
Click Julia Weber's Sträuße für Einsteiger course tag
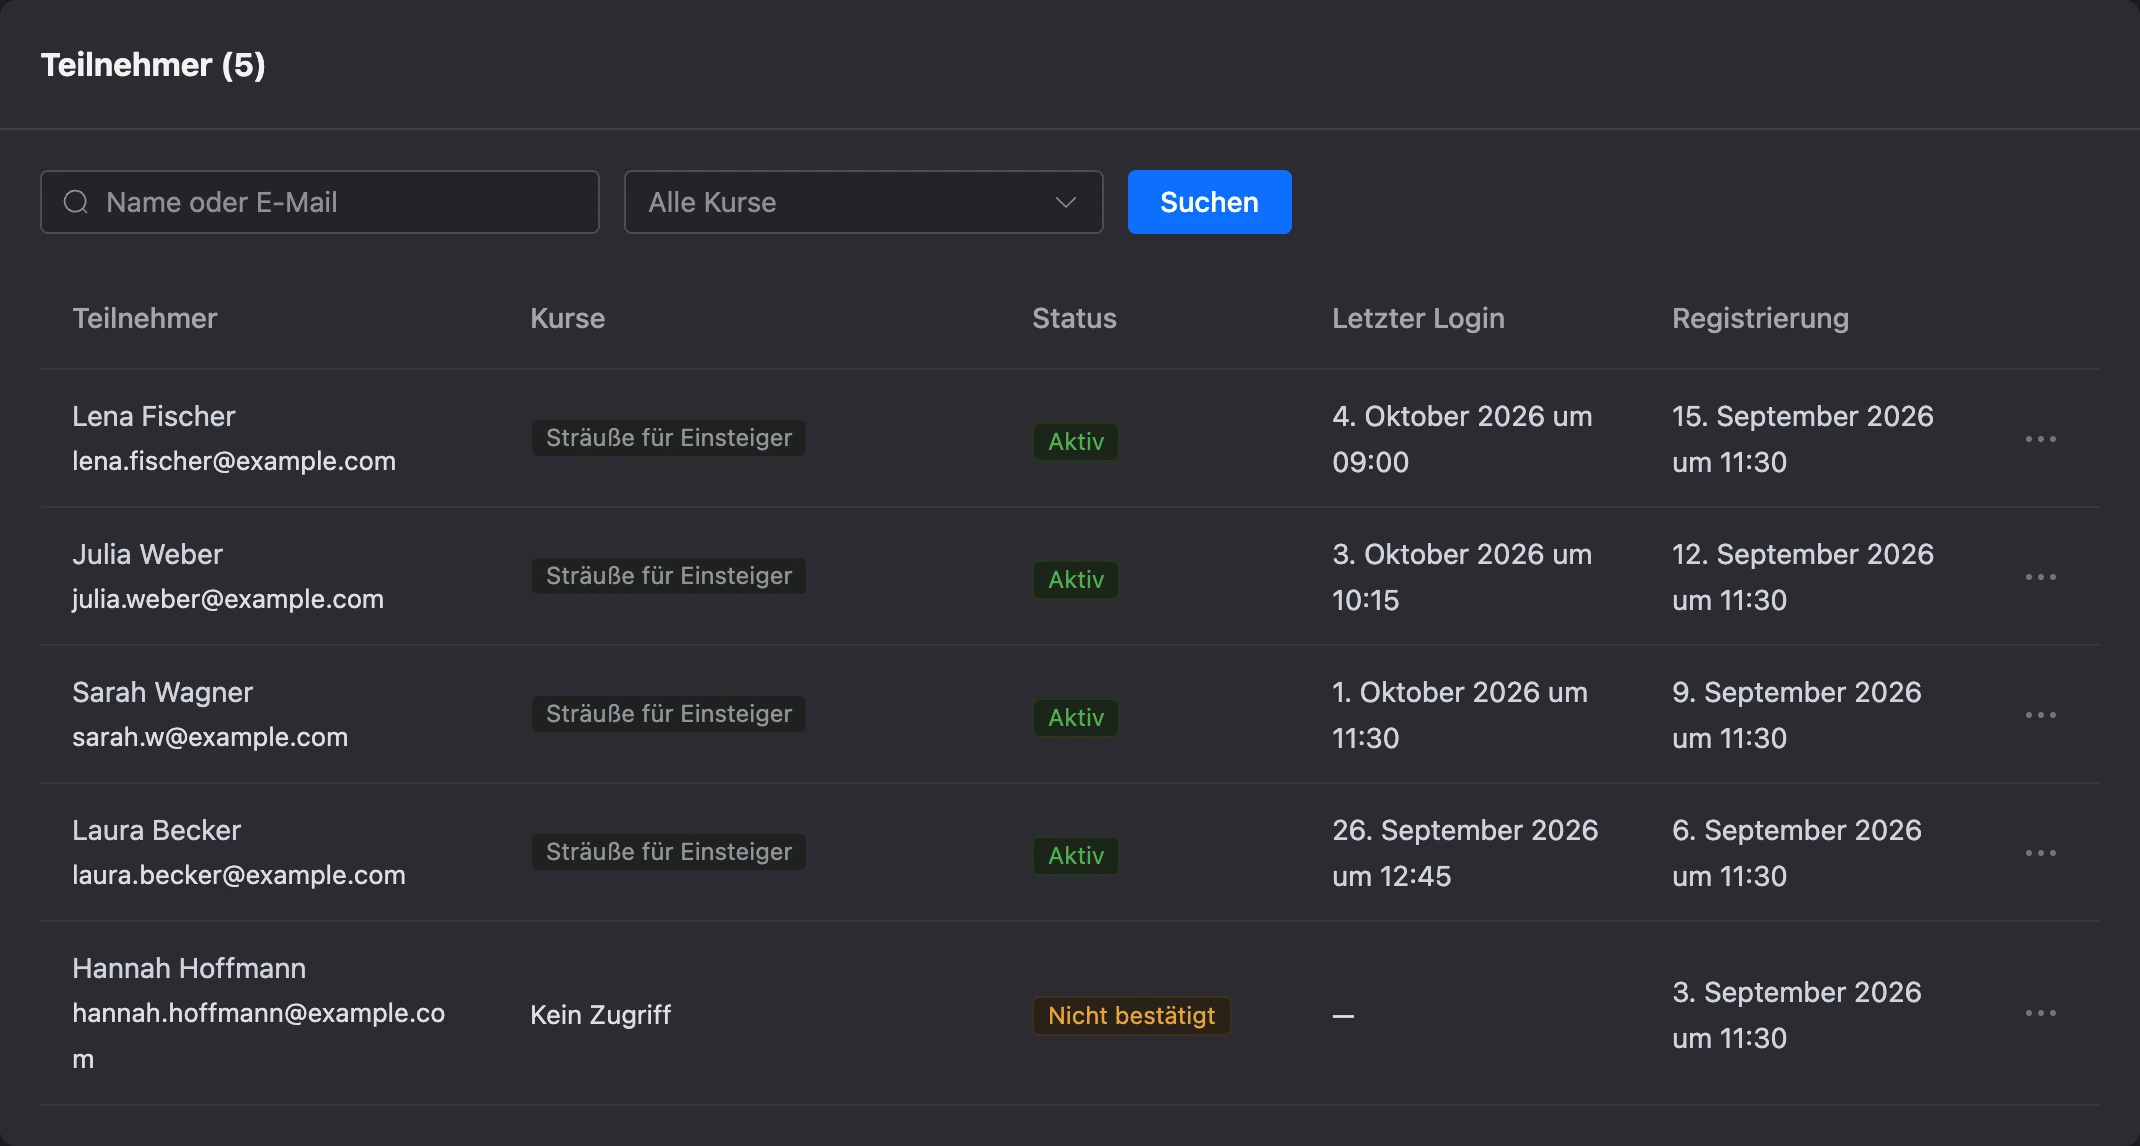coord(668,576)
